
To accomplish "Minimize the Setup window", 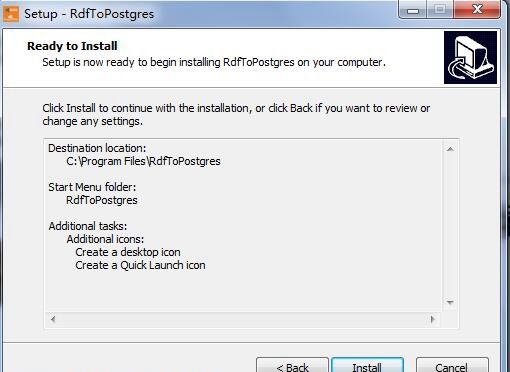I will (x=413, y=10).
